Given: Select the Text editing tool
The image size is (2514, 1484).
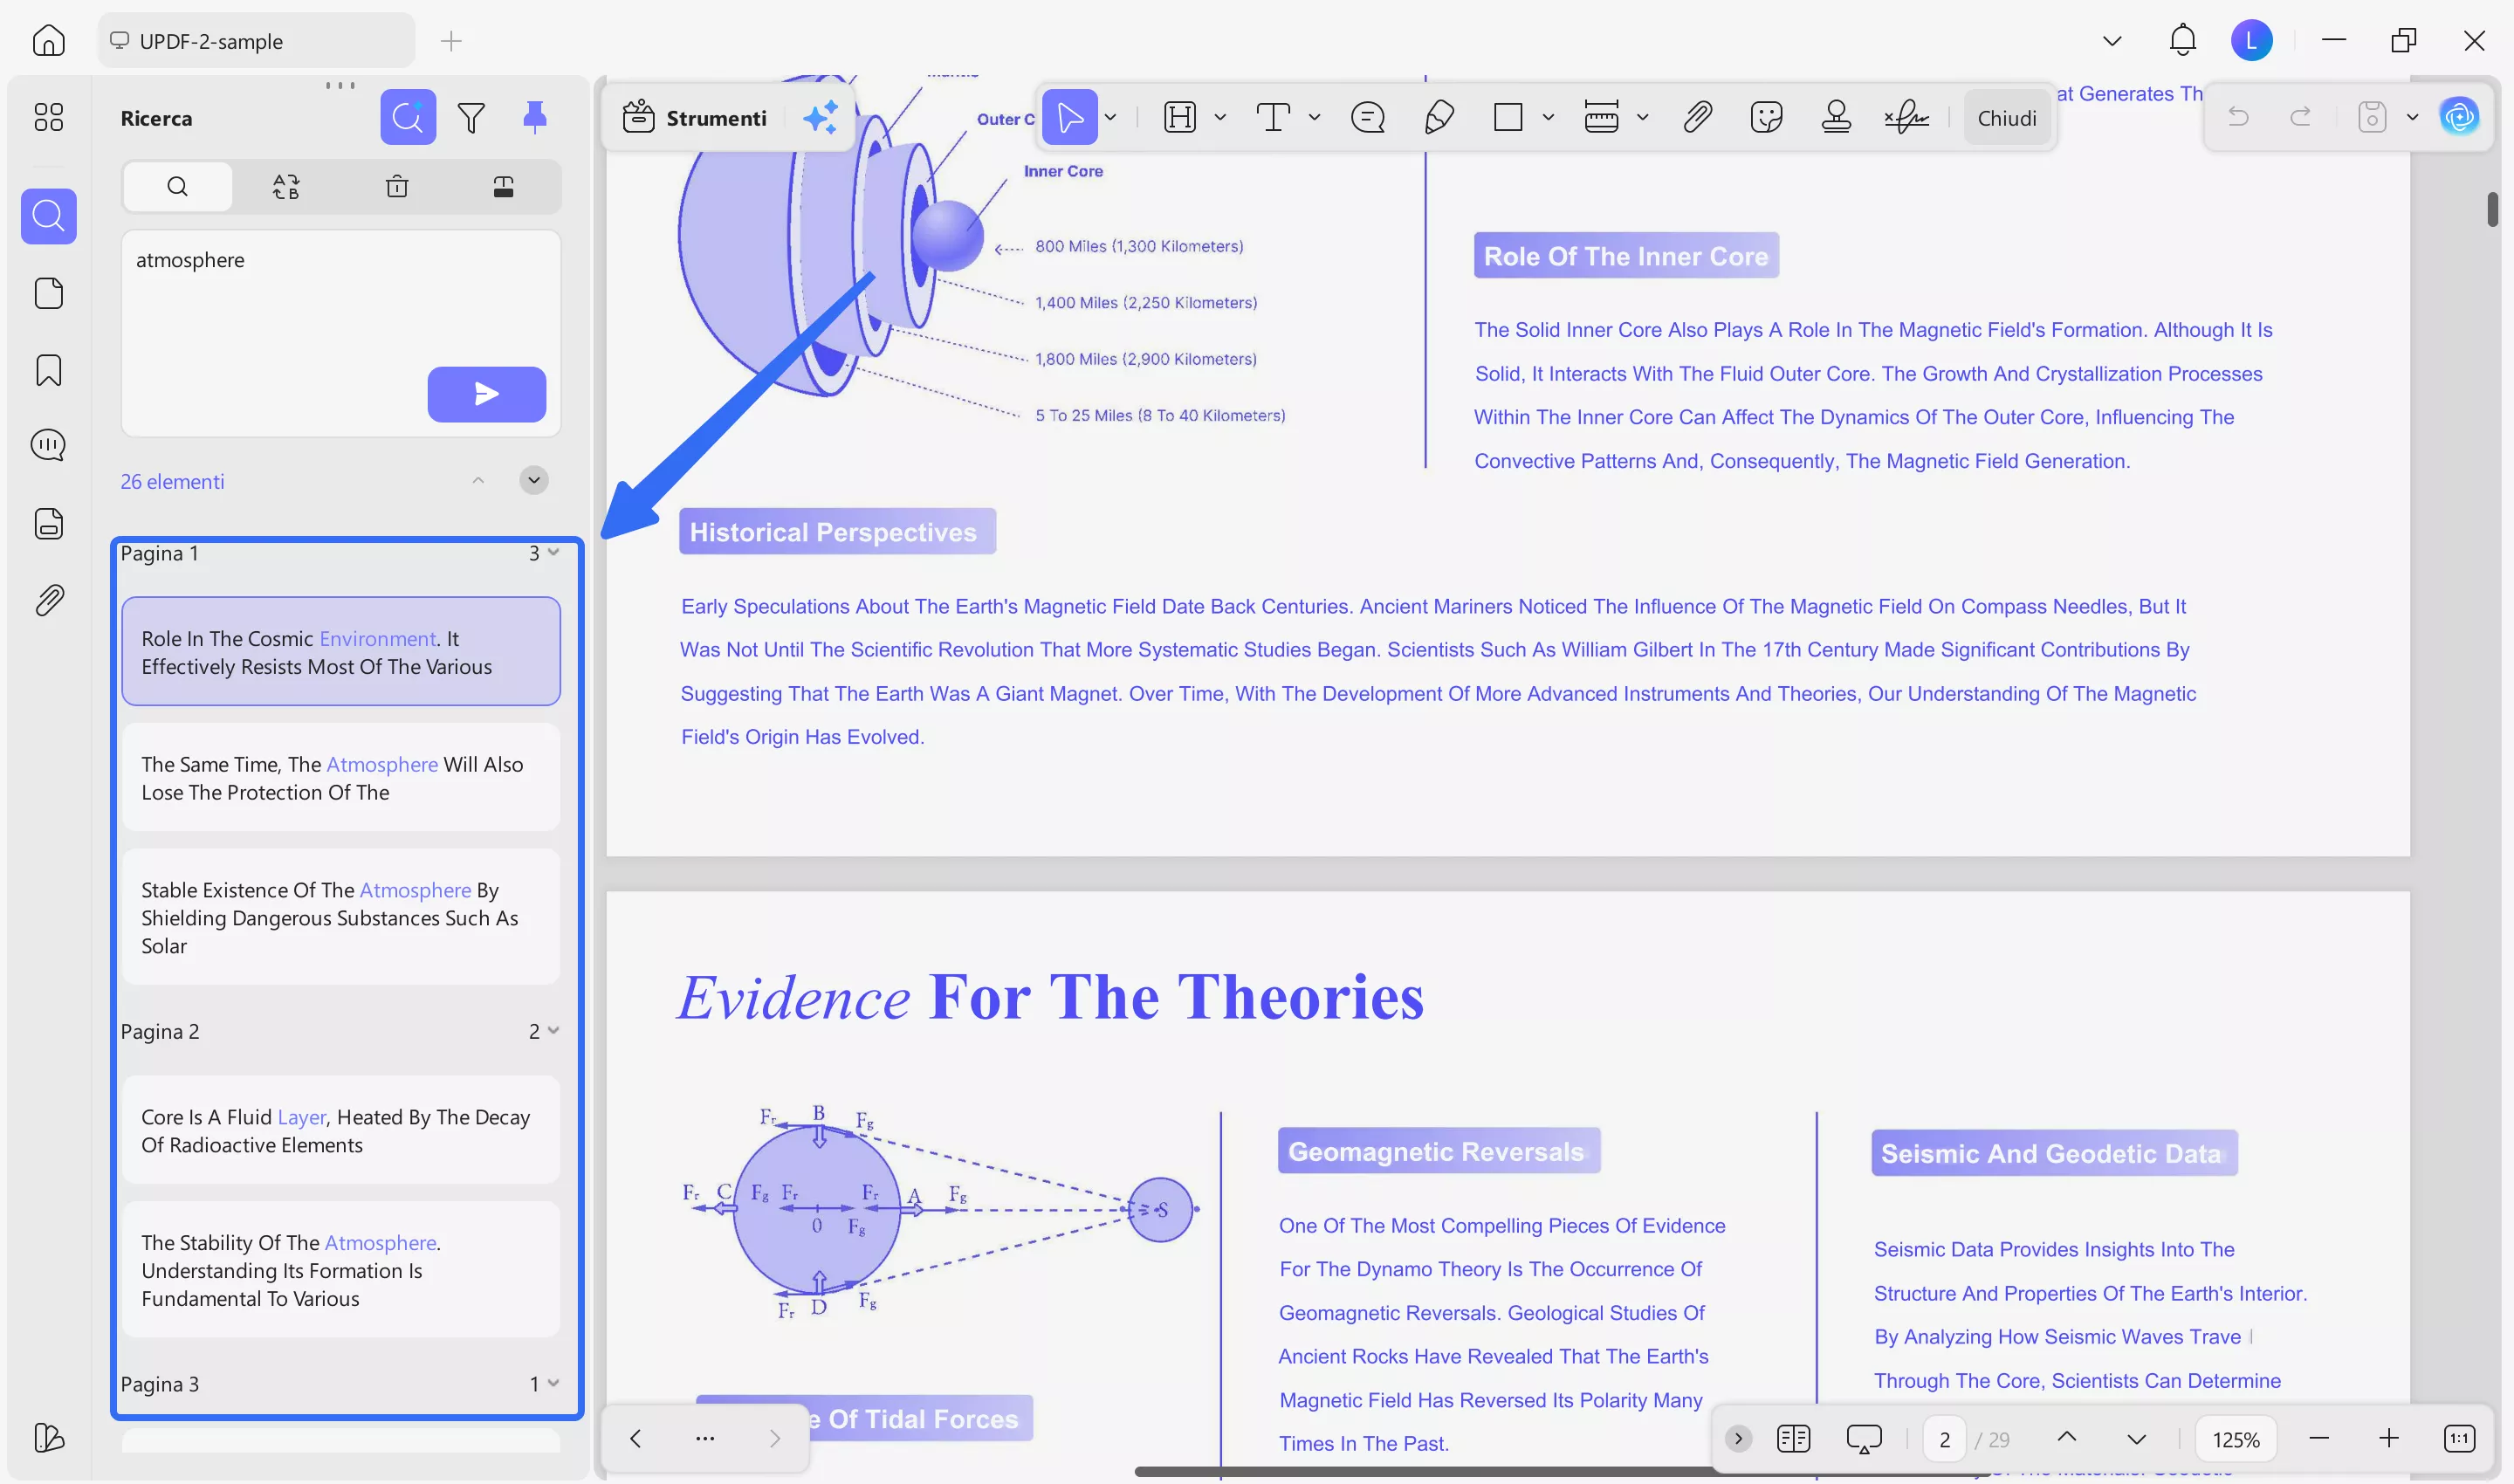Looking at the screenshot, I should point(1272,117).
